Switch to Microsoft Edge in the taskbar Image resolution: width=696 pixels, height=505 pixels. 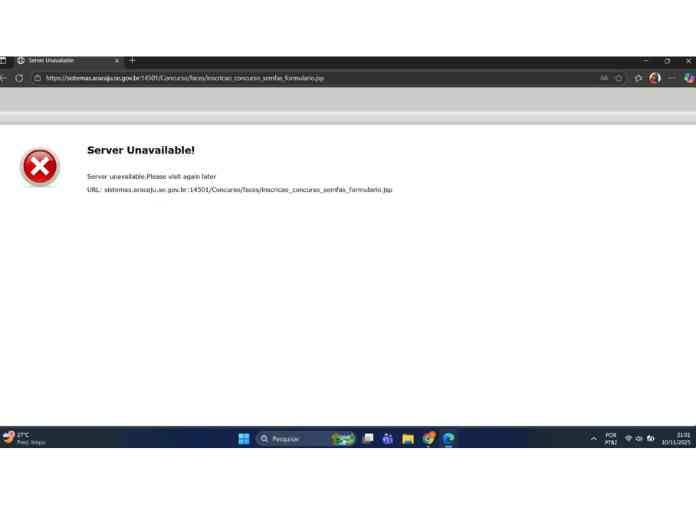[x=449, y=438]
